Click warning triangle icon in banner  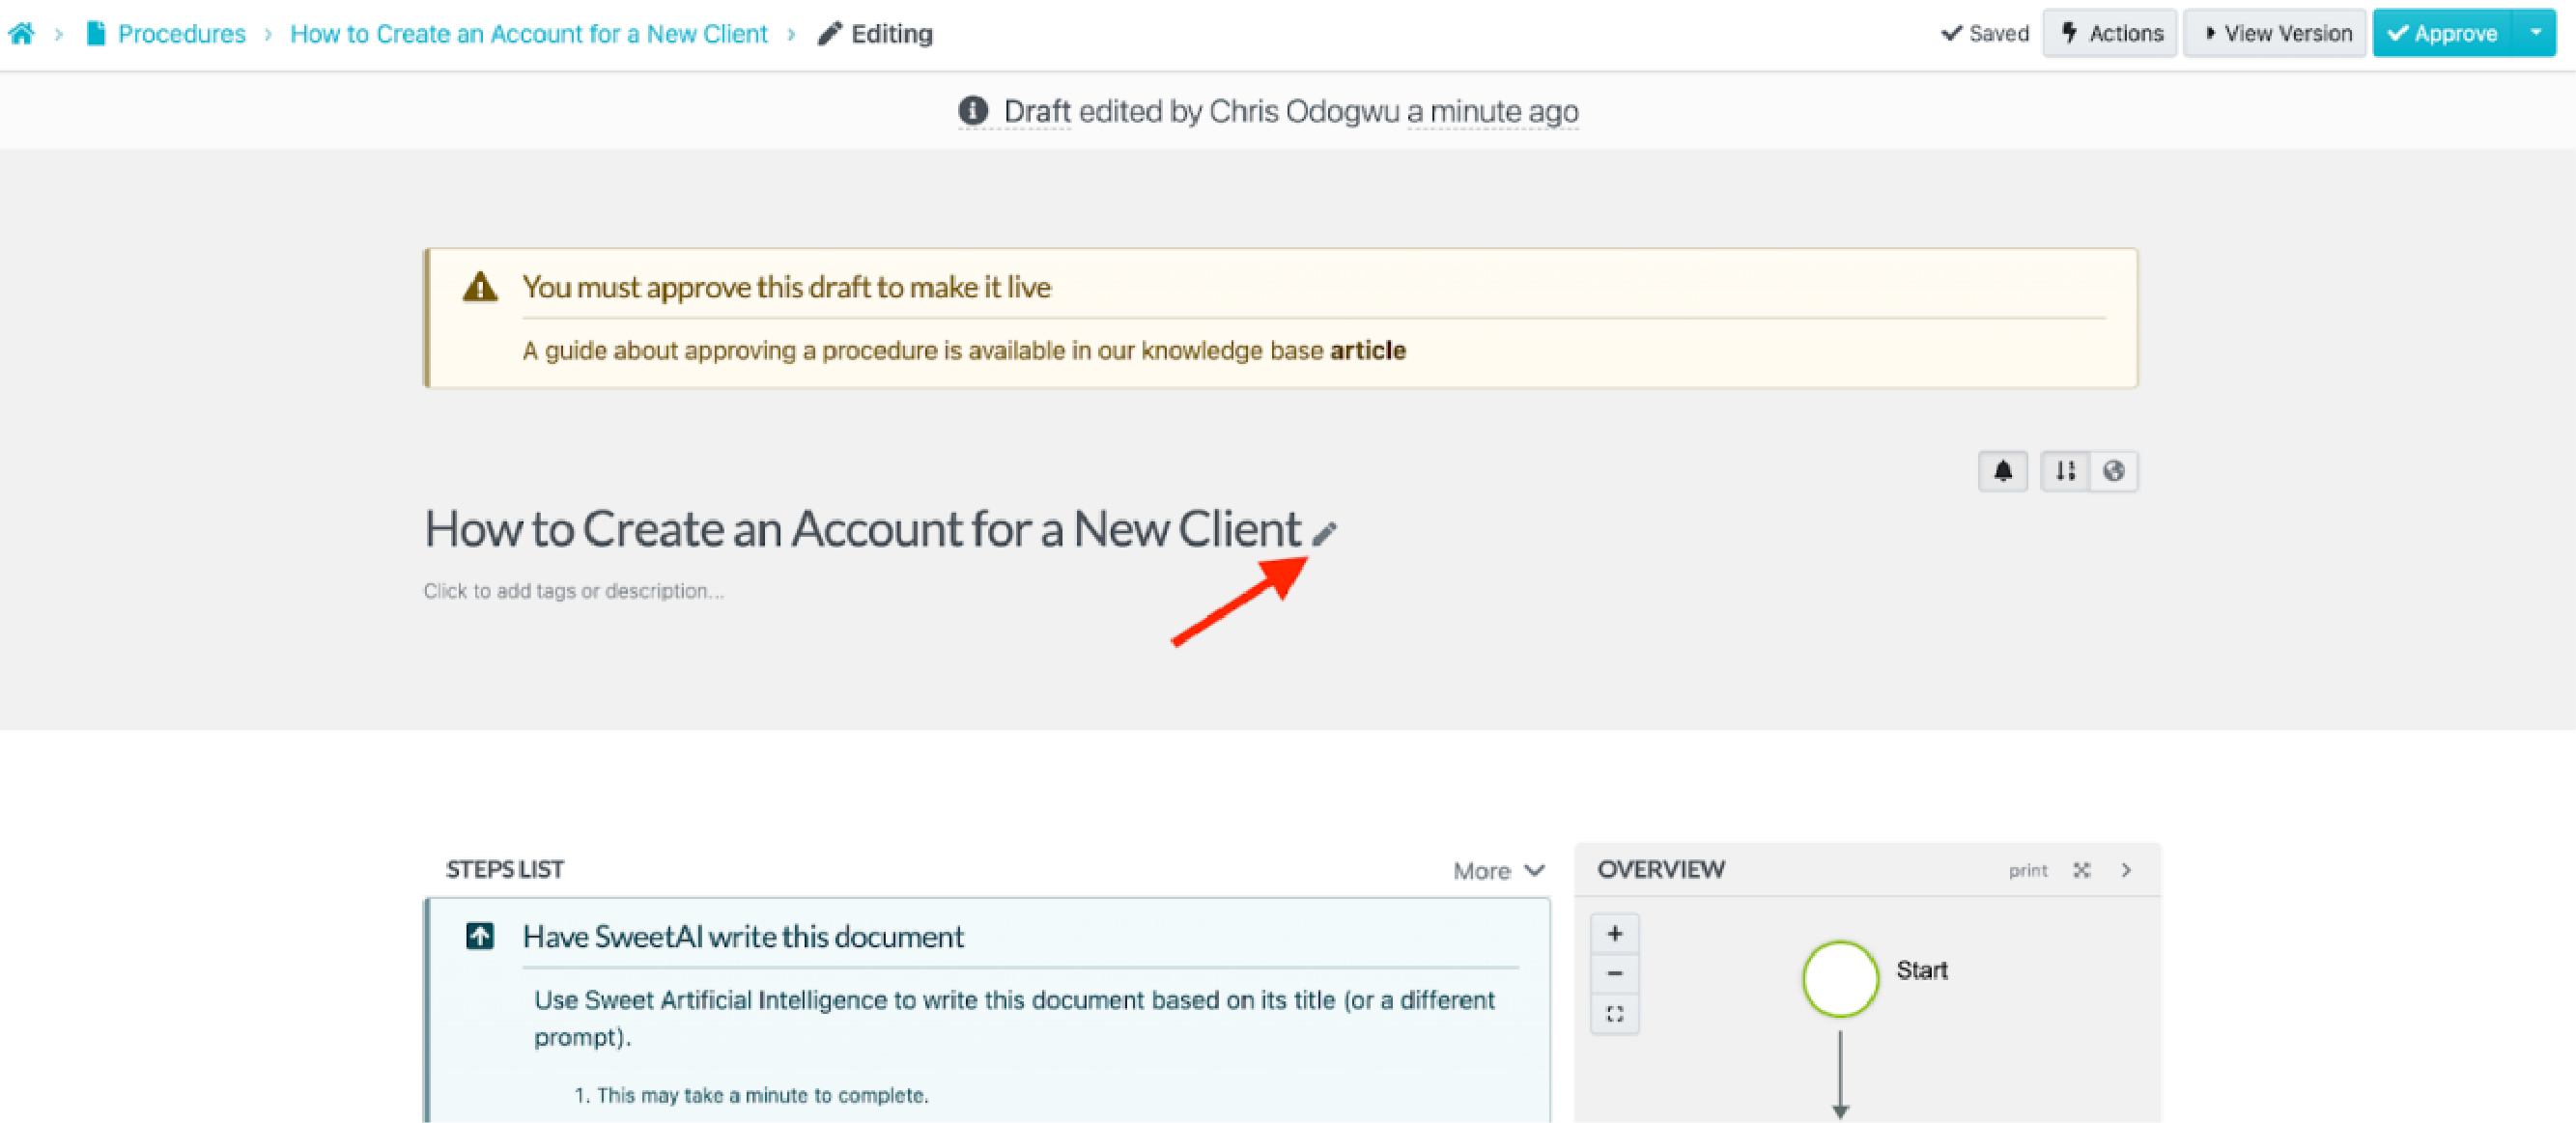[x=480, y=288]
